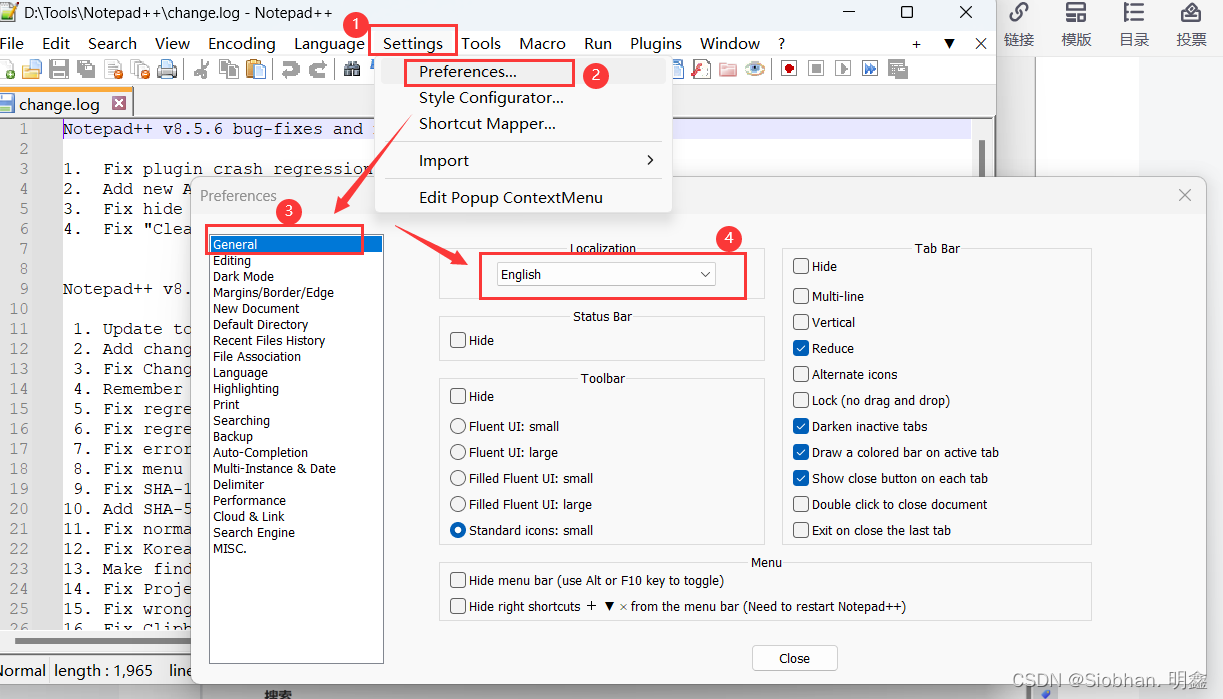Open the Plugins menu
This screenshot has width=1223, height=699.
pyautogui.click(x=656, y=43)
